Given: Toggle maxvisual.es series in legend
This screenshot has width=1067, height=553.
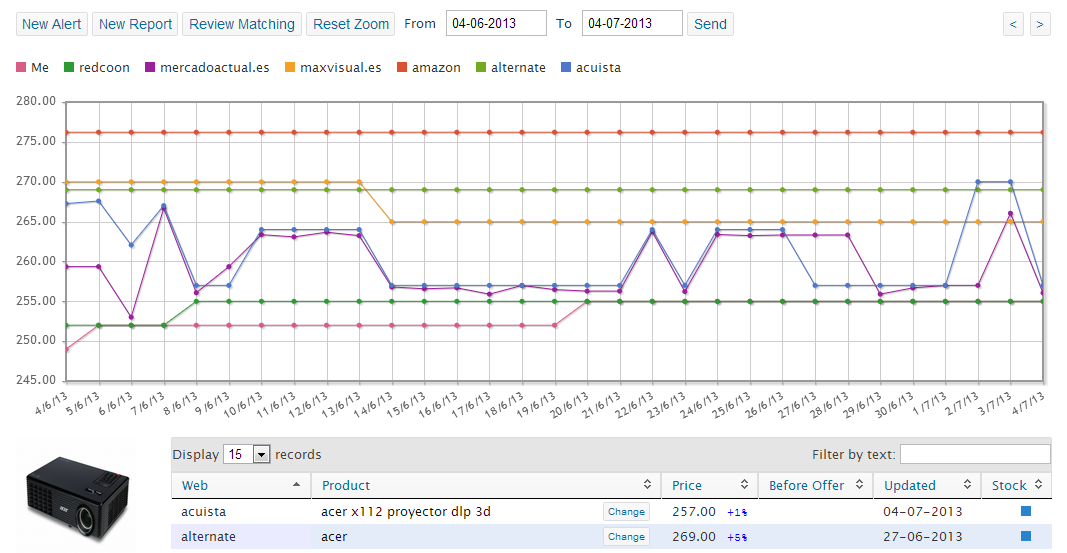Looking at the screenshot, I should coord(333,67).
